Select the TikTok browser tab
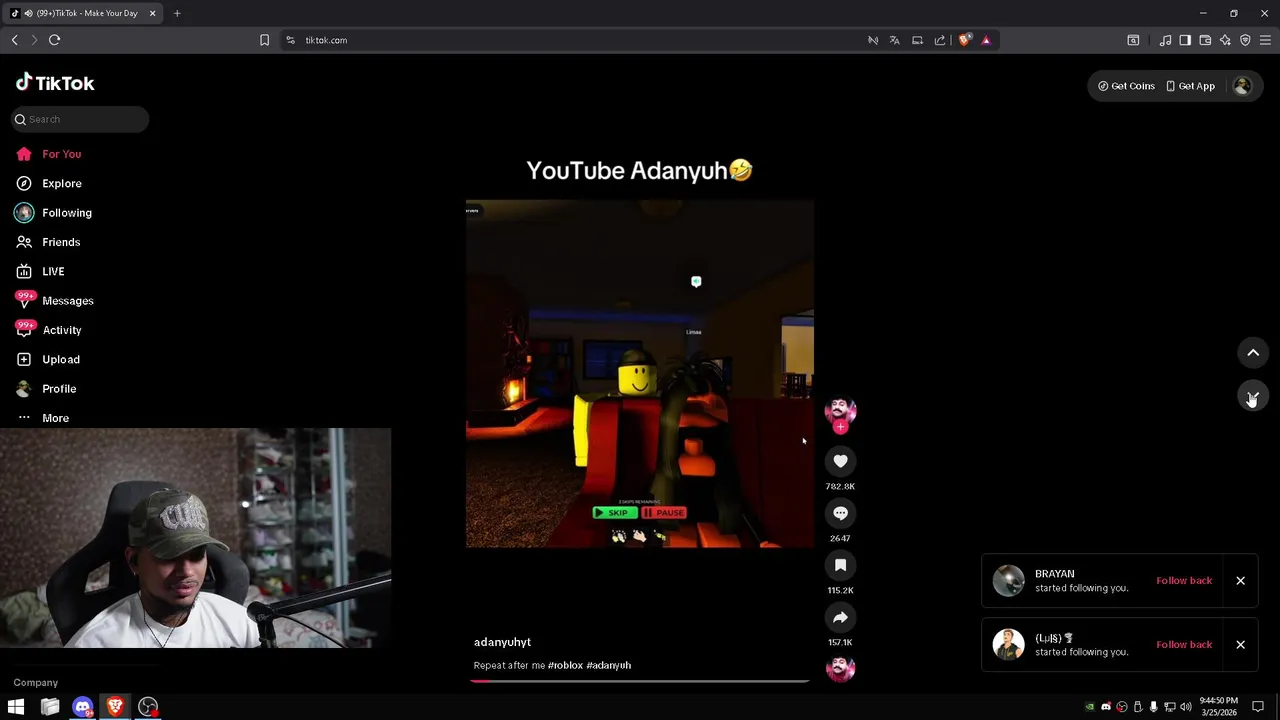Image resolution: width=1280 pixels, height=720 pixels. [x=84, y=13]
